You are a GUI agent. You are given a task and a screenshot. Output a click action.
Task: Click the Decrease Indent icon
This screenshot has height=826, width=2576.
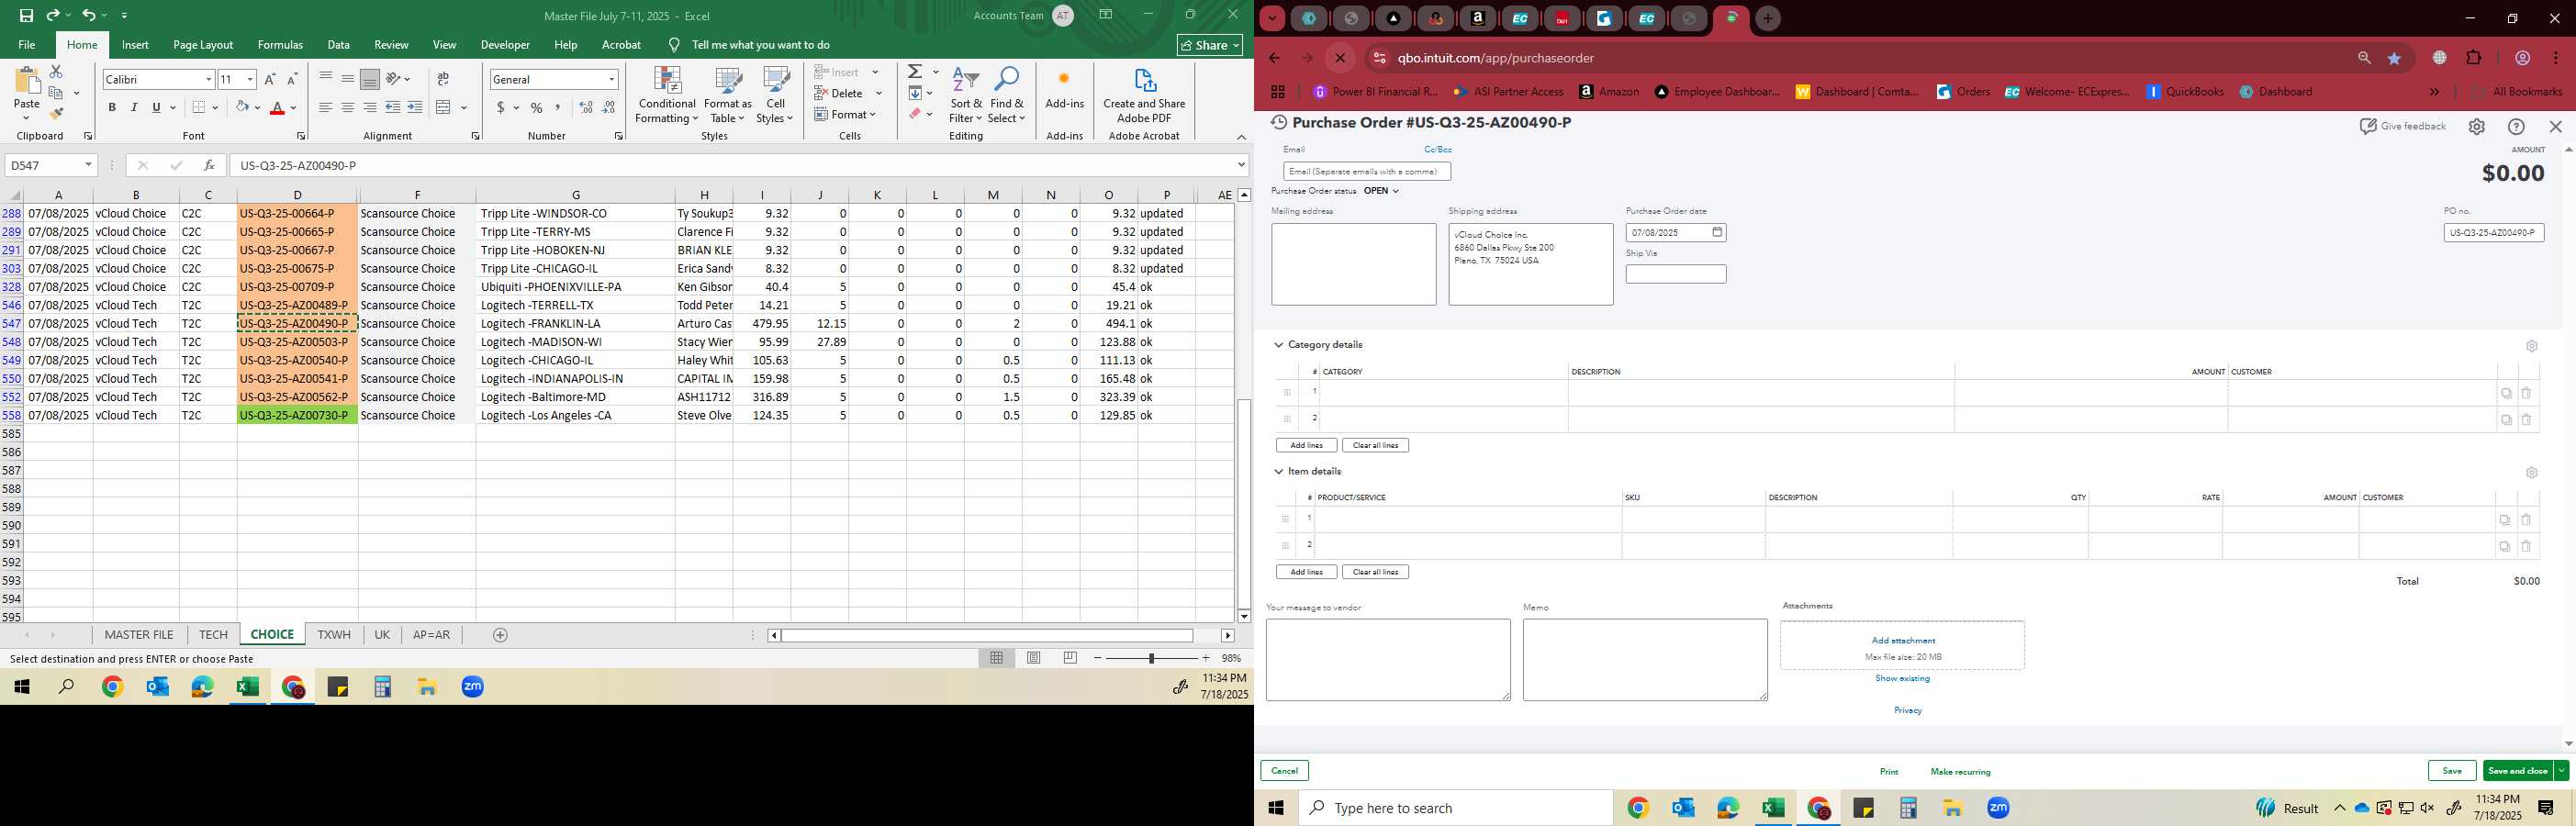(x=393, y=108)
